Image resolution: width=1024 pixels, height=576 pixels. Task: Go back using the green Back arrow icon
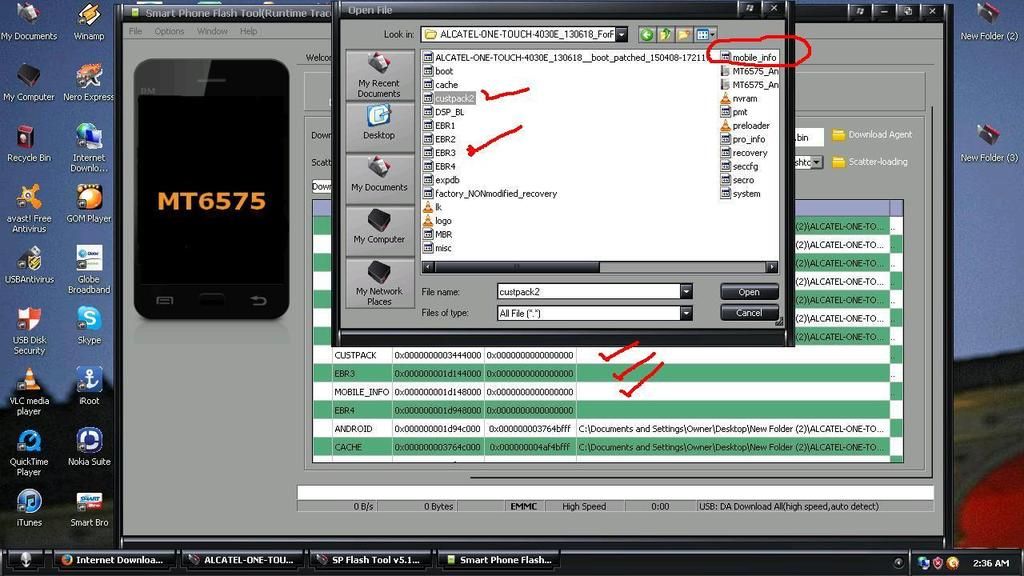pos(646,35)
